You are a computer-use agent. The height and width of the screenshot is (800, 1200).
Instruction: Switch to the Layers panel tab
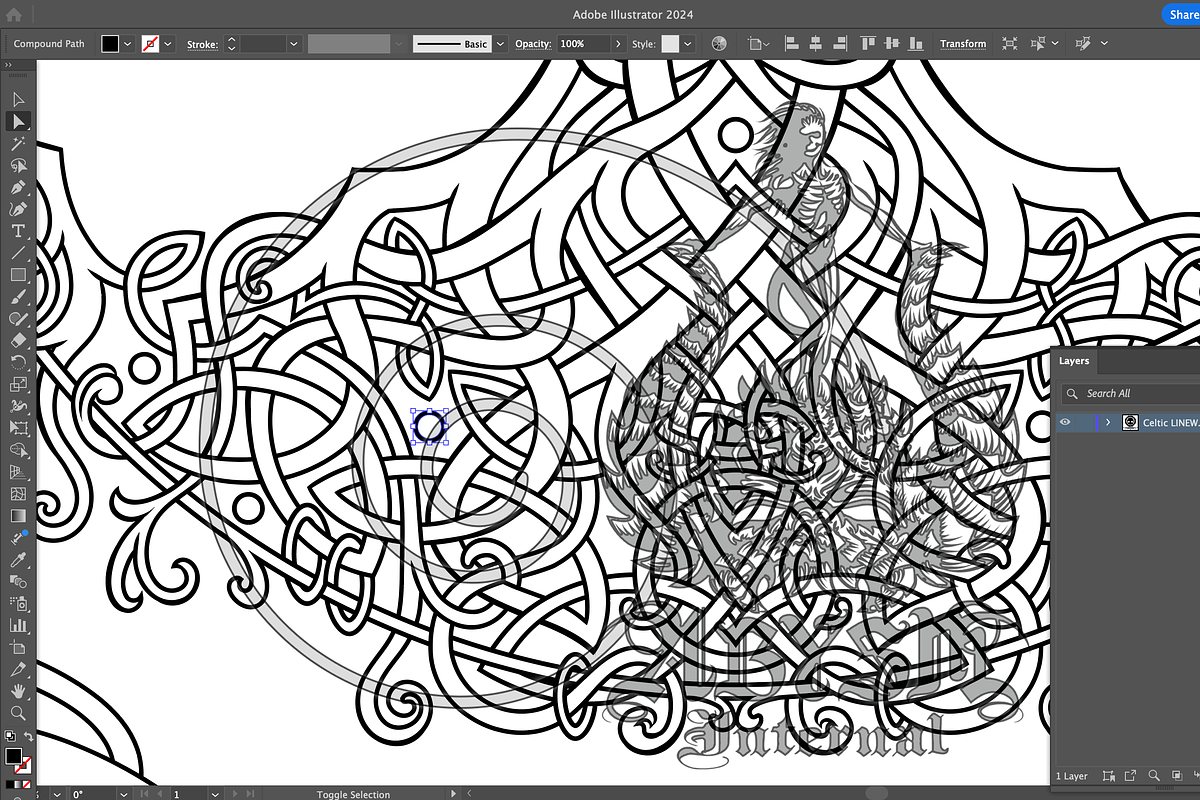click(x=1074, y=361)
